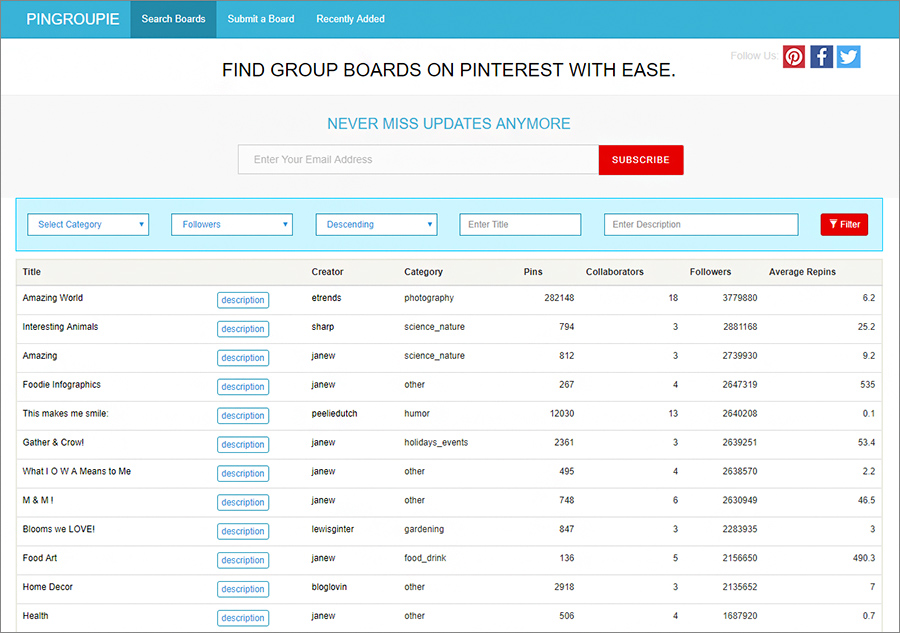900x633 pixels.
Task: Click followers value 2881168
Action: tap(740, 327)
